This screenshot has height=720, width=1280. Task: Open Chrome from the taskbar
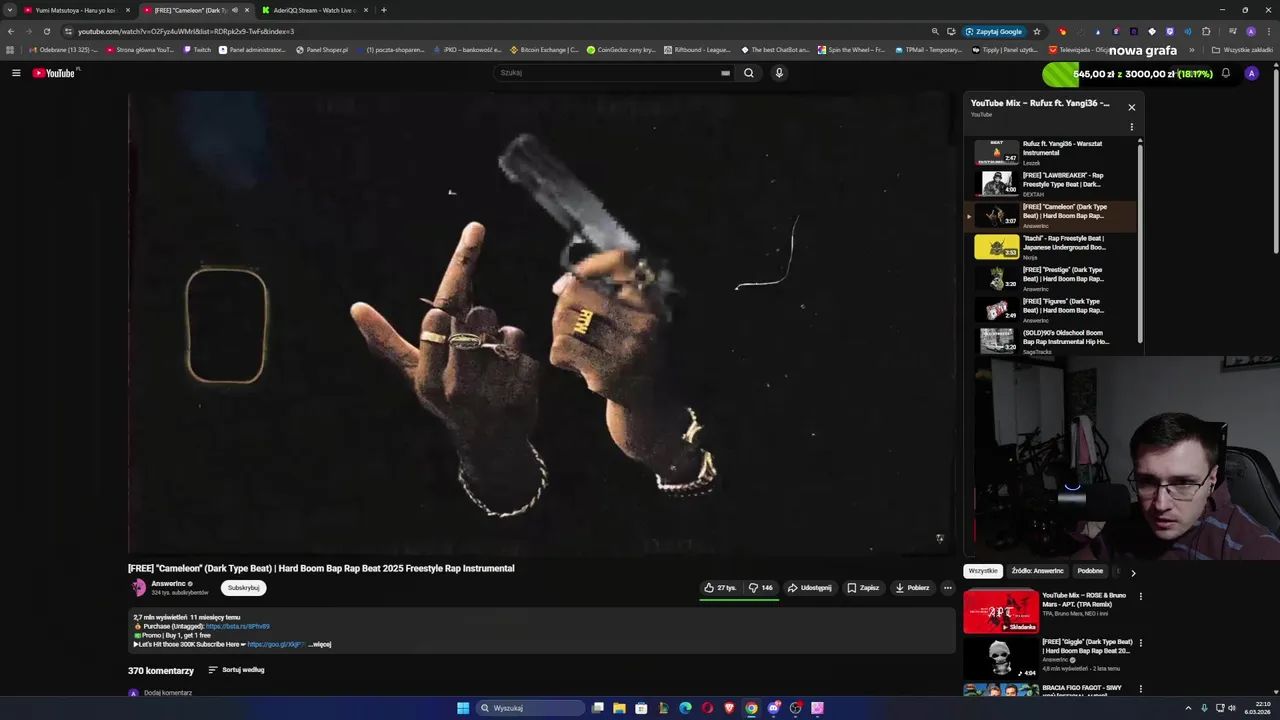point(751,708)
